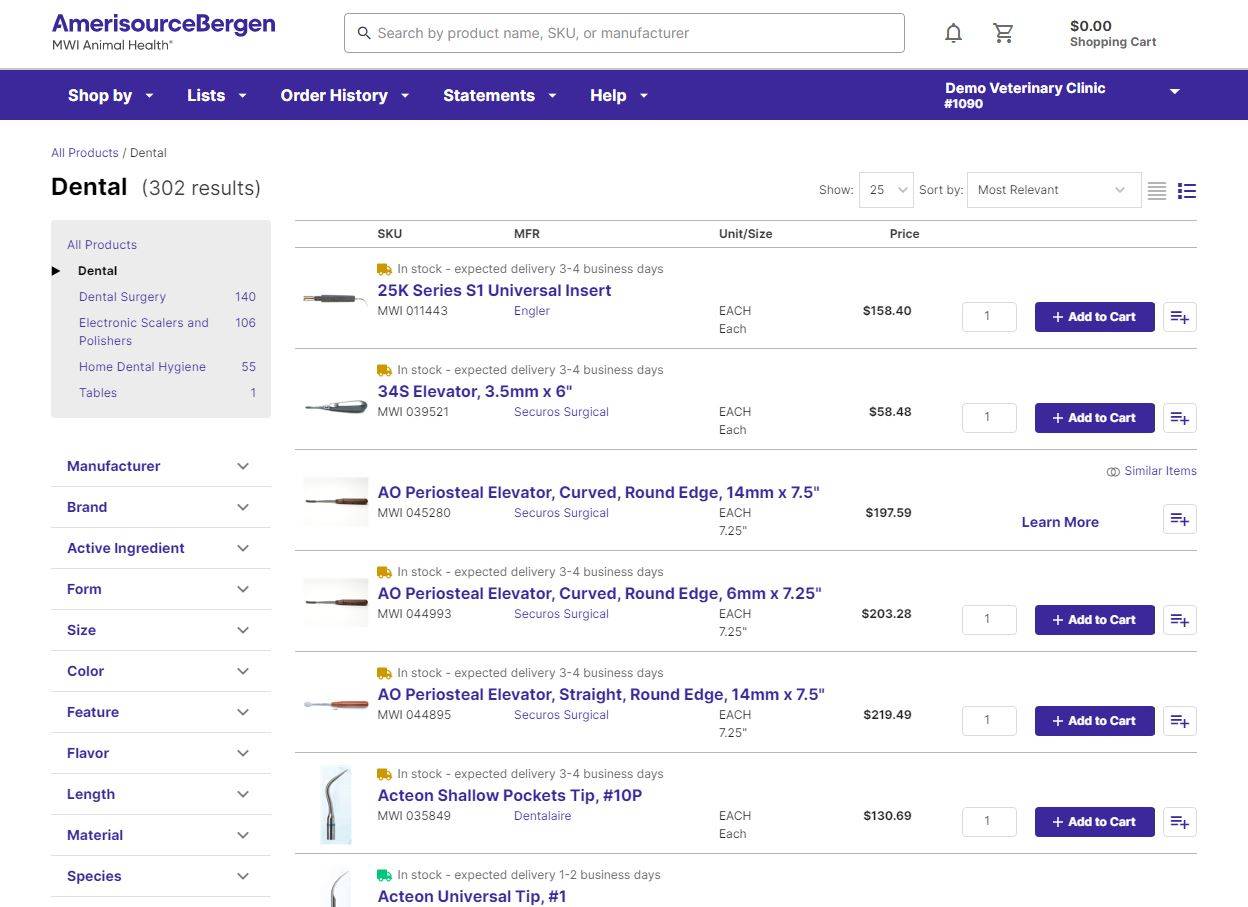This screenshot has width=1248, height=907.
Task: Expand the Manufacturer filter
Action: coord(160,466)
